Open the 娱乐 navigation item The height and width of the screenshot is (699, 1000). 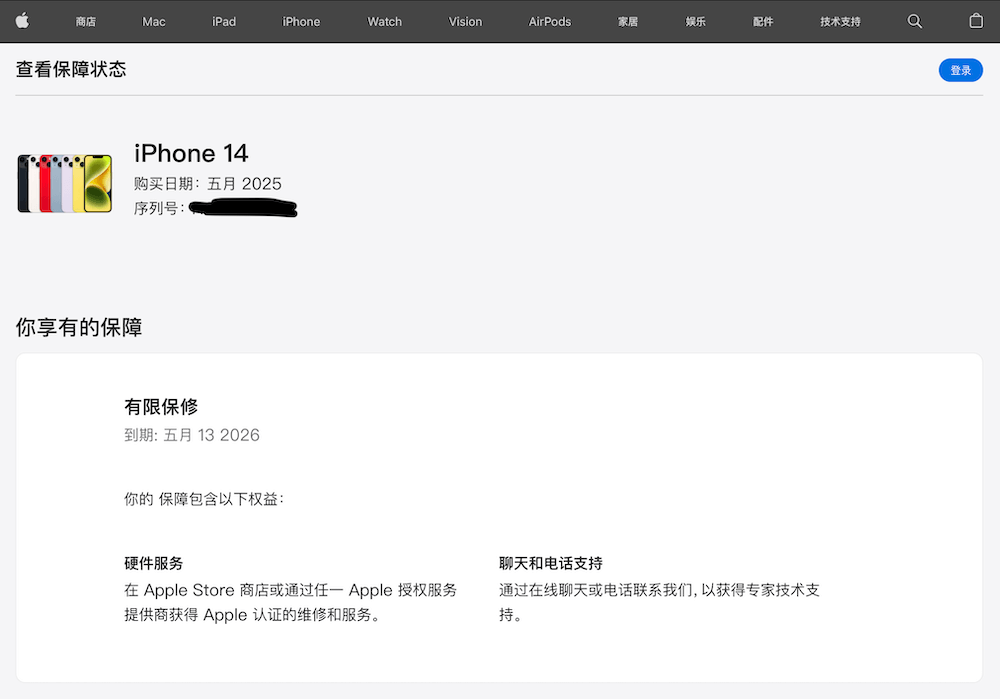click(695, 22)
